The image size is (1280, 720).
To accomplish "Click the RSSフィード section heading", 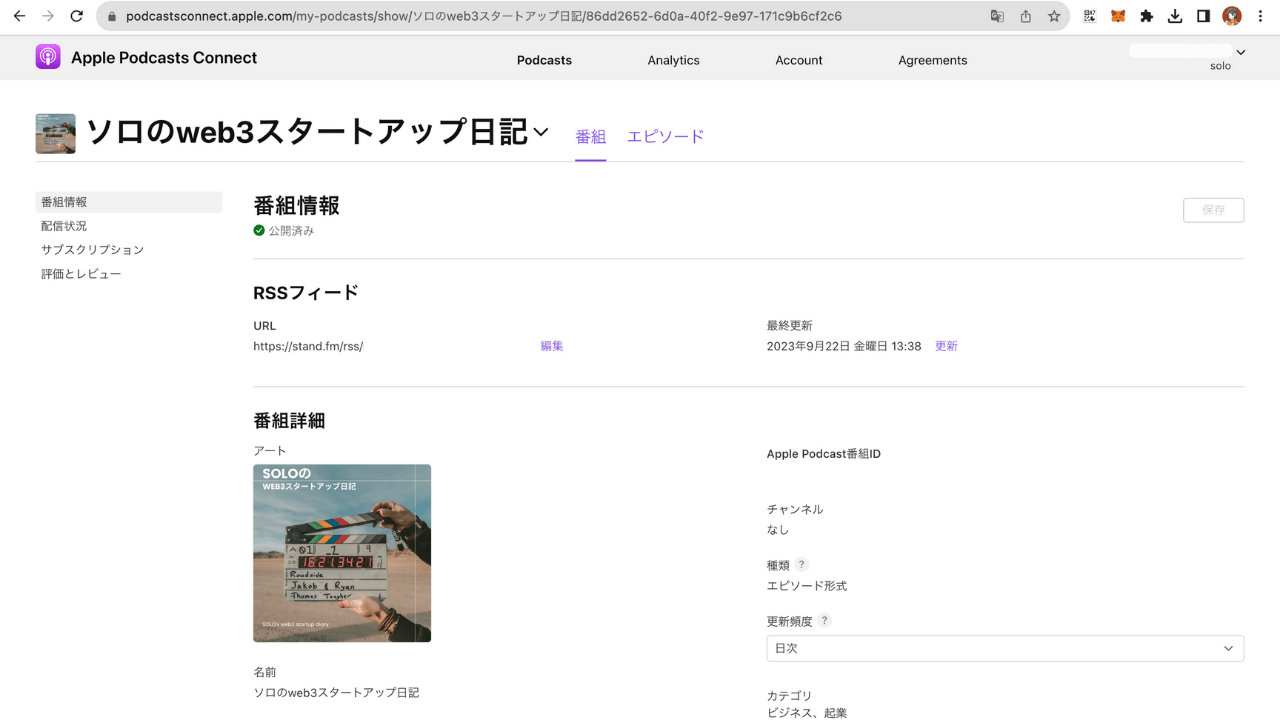I will tap(306, 293).
